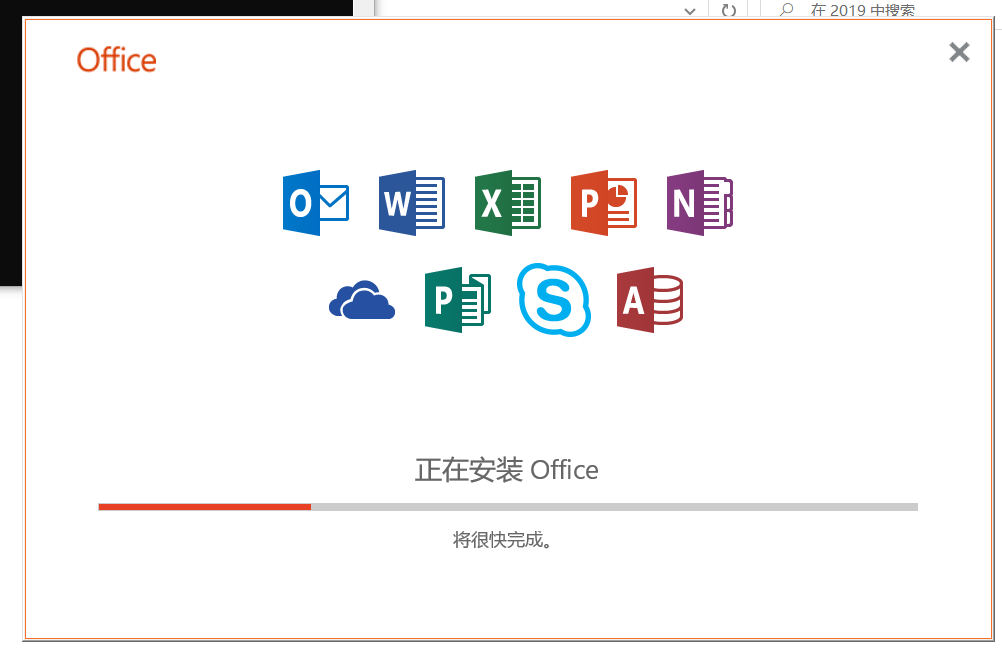The image size is (1002, 669).
Task: Click the gray unfilled progress bar section
Action: coord(614,507)
